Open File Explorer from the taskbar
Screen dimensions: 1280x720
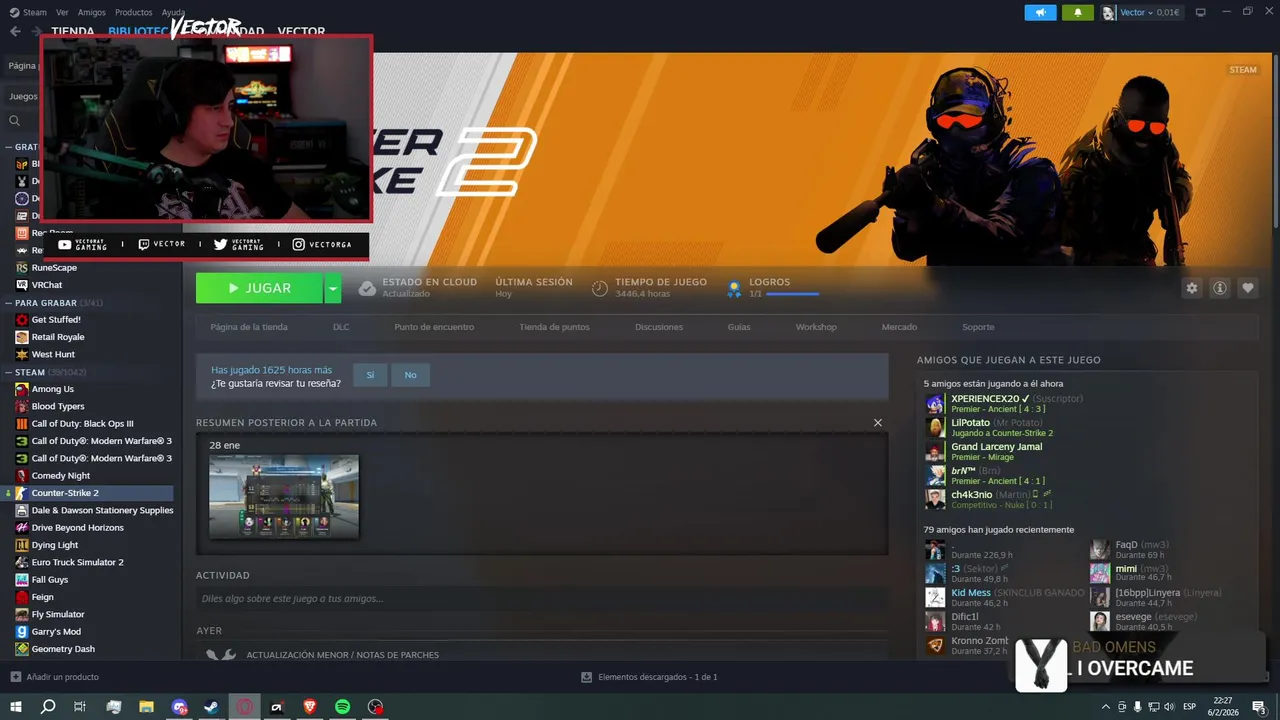pyautogui.click(x=147, y=706)
